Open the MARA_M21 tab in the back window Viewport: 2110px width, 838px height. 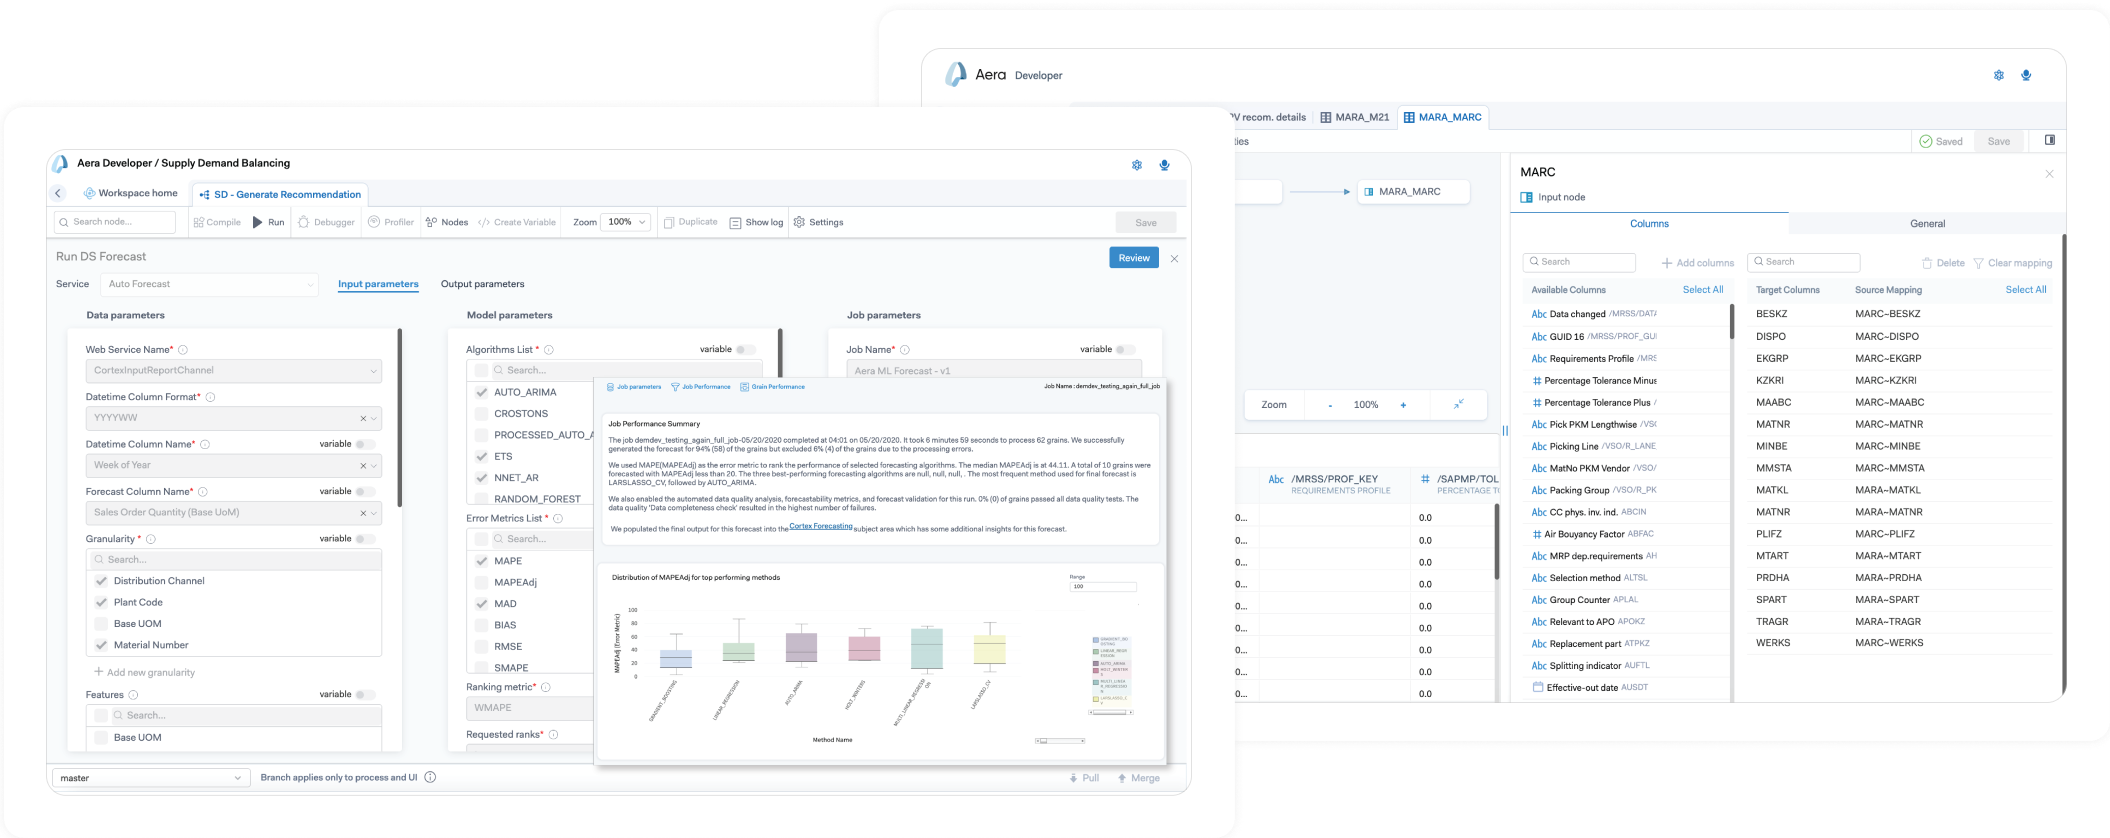1355,117
